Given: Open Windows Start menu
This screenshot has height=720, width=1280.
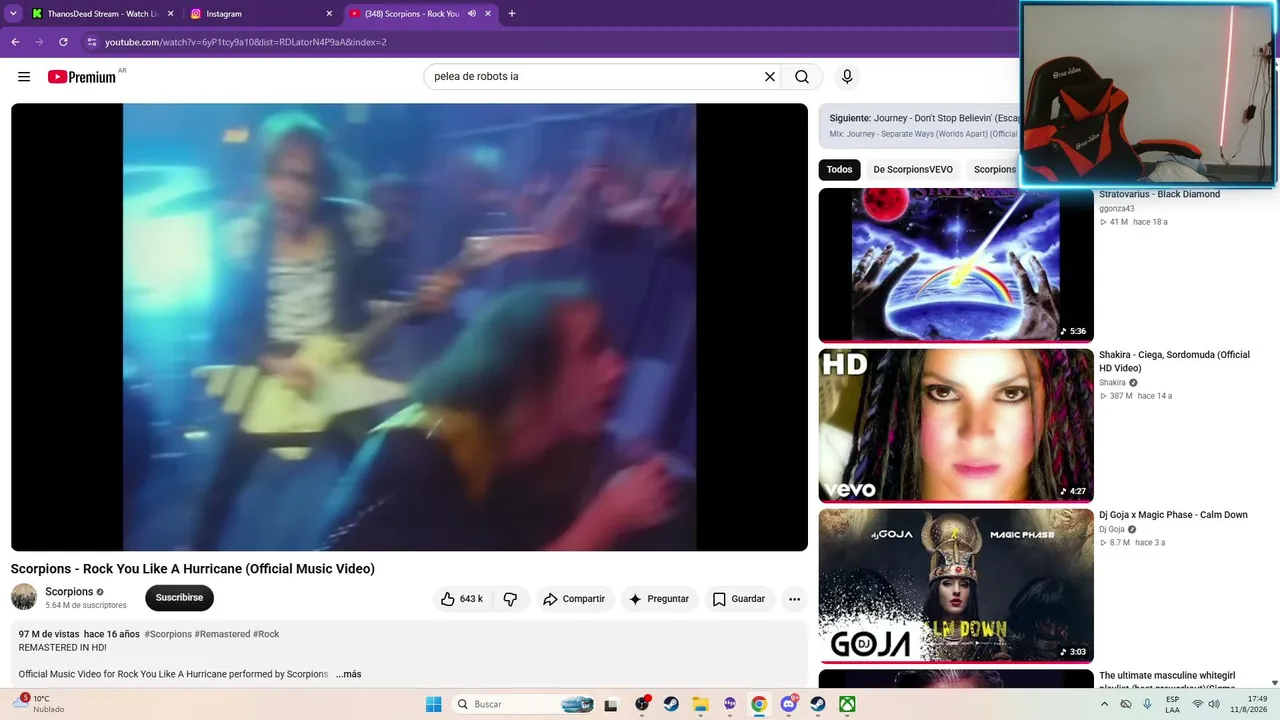Looking at the screenshot, I should 433,704.
